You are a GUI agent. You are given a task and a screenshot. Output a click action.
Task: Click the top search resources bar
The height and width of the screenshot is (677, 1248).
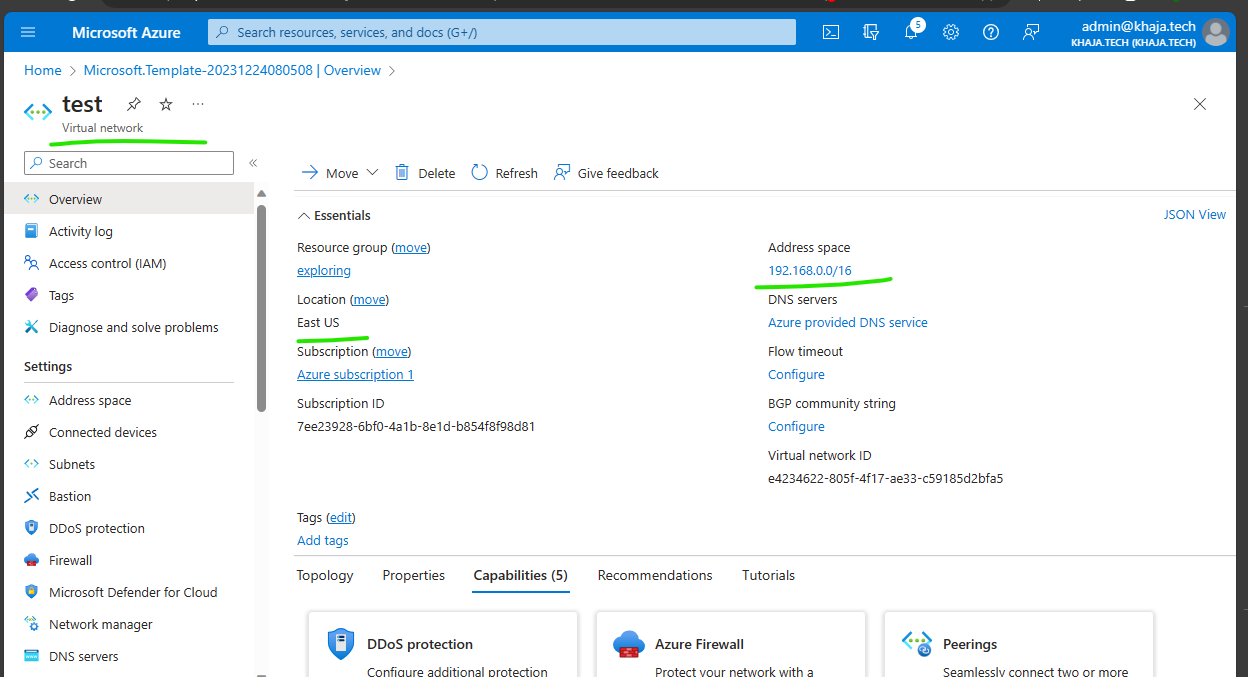(x=502, y=32)
